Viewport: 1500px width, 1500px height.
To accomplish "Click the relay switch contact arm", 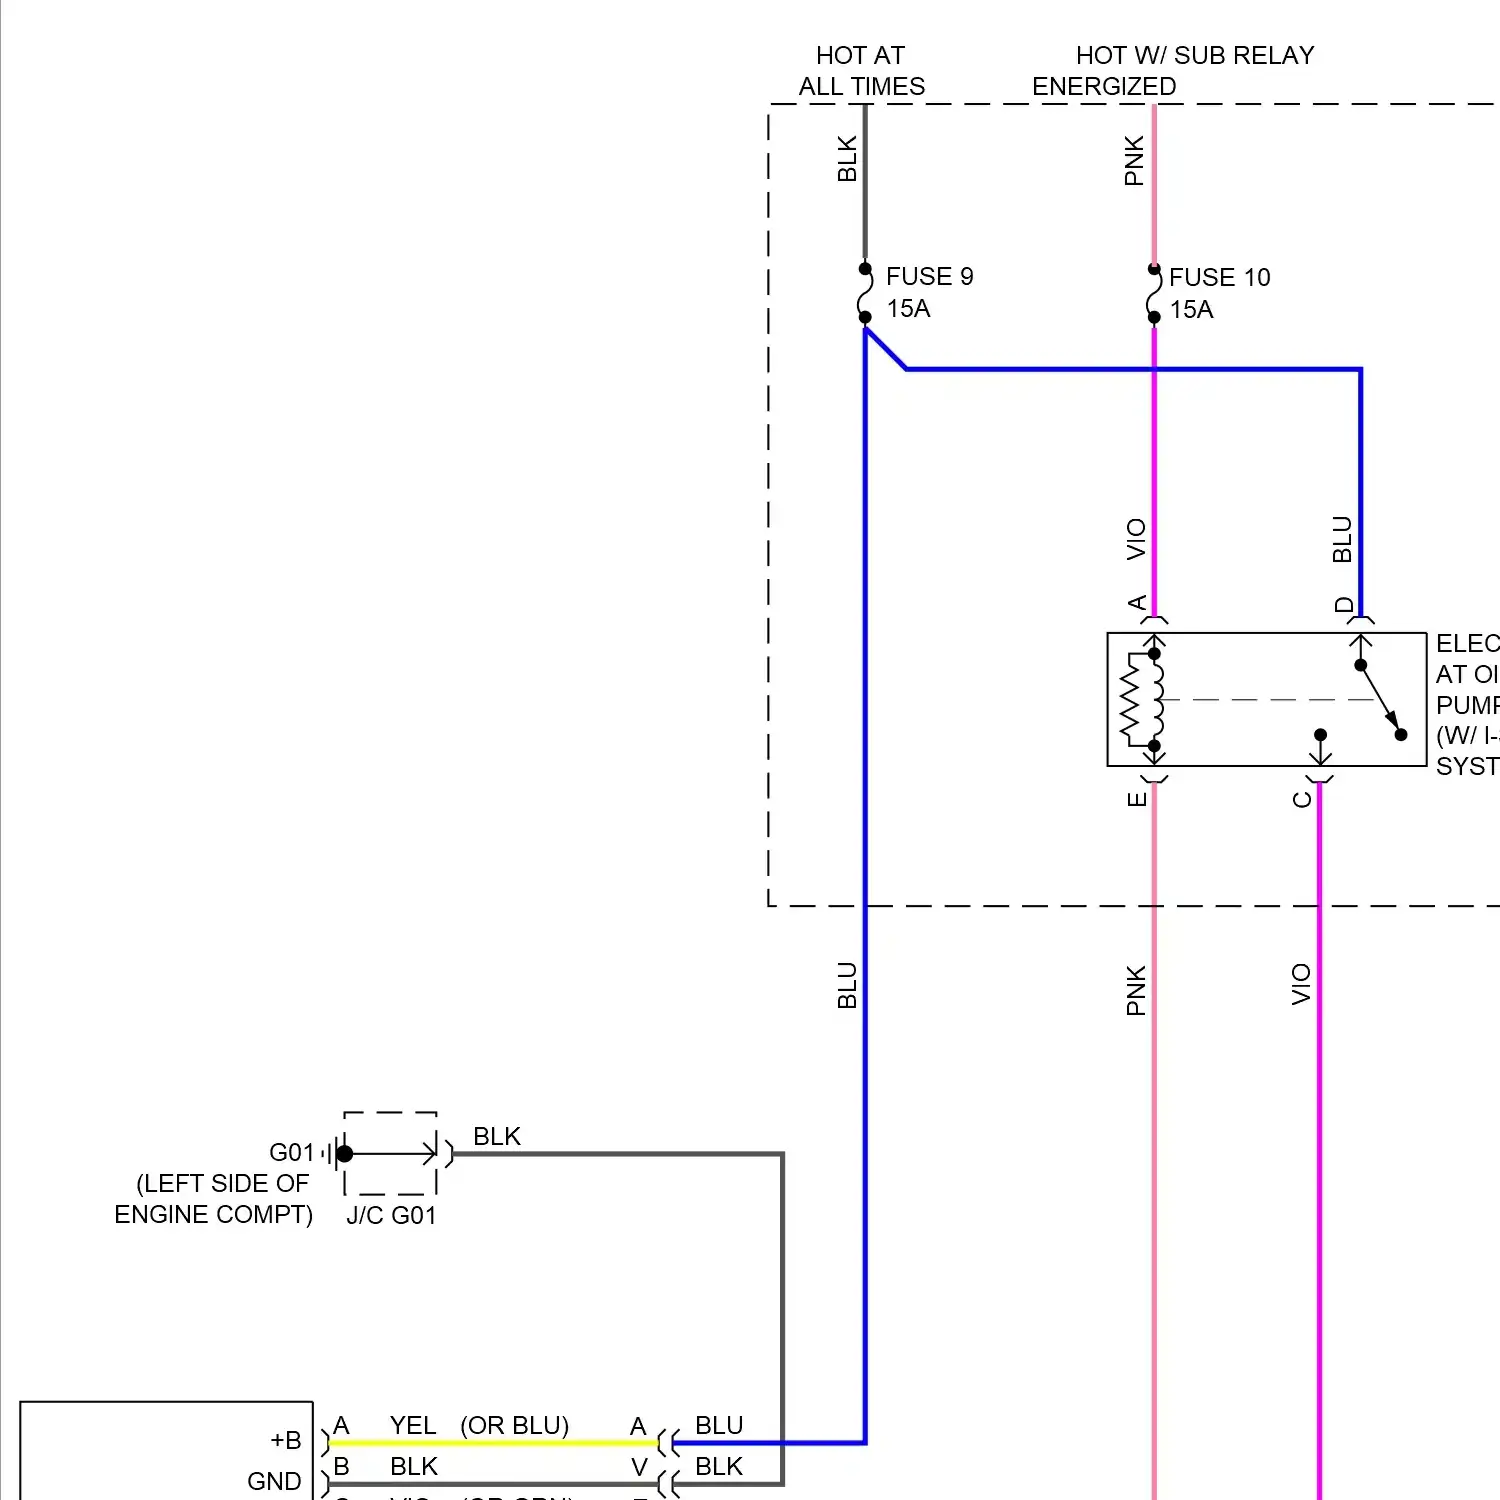I will point(1380,699).
